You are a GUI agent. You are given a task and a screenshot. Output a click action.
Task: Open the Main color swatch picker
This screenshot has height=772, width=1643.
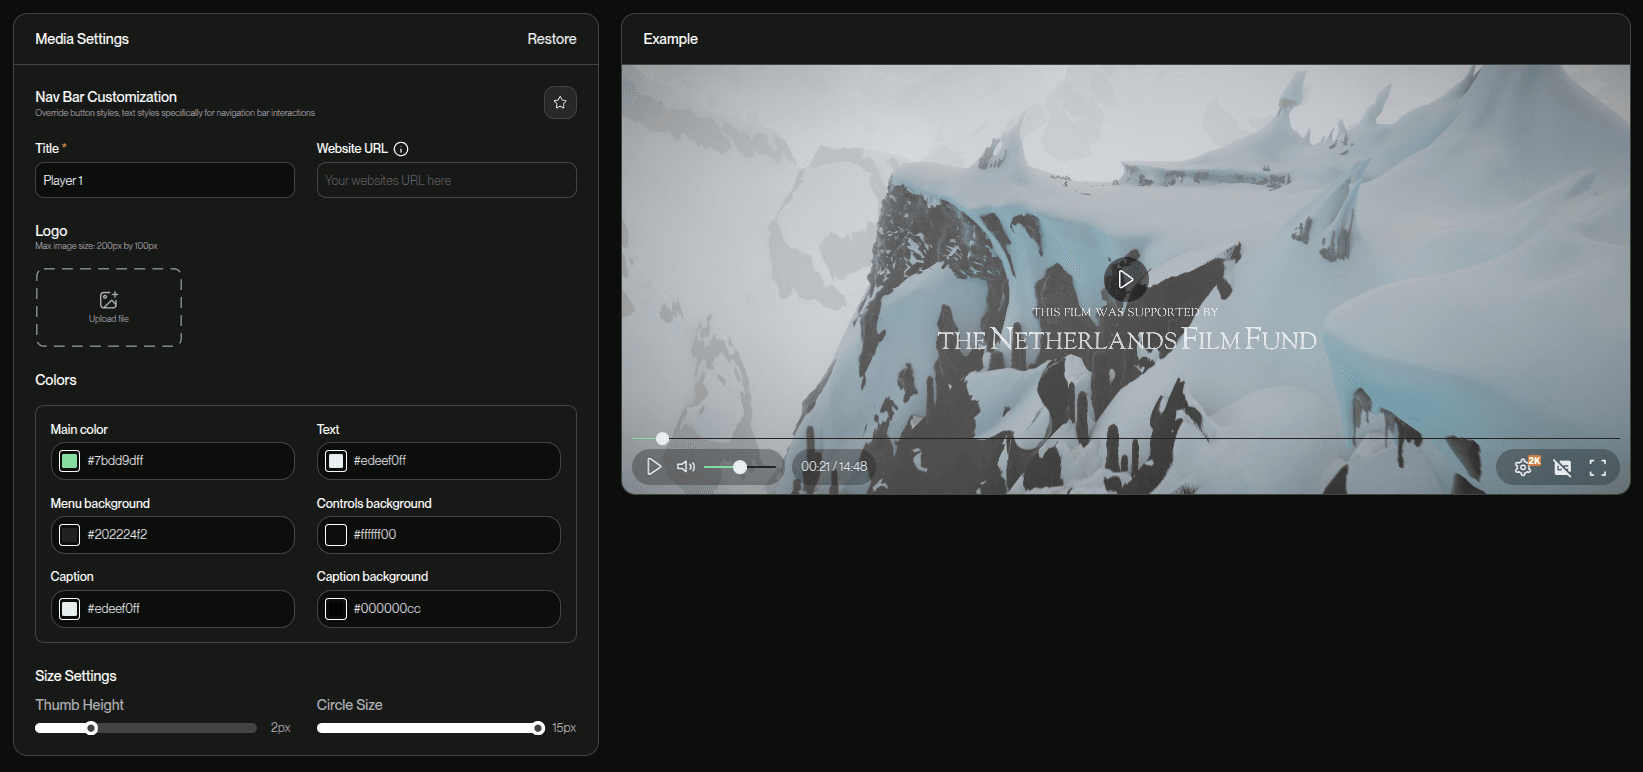[70, 461]
